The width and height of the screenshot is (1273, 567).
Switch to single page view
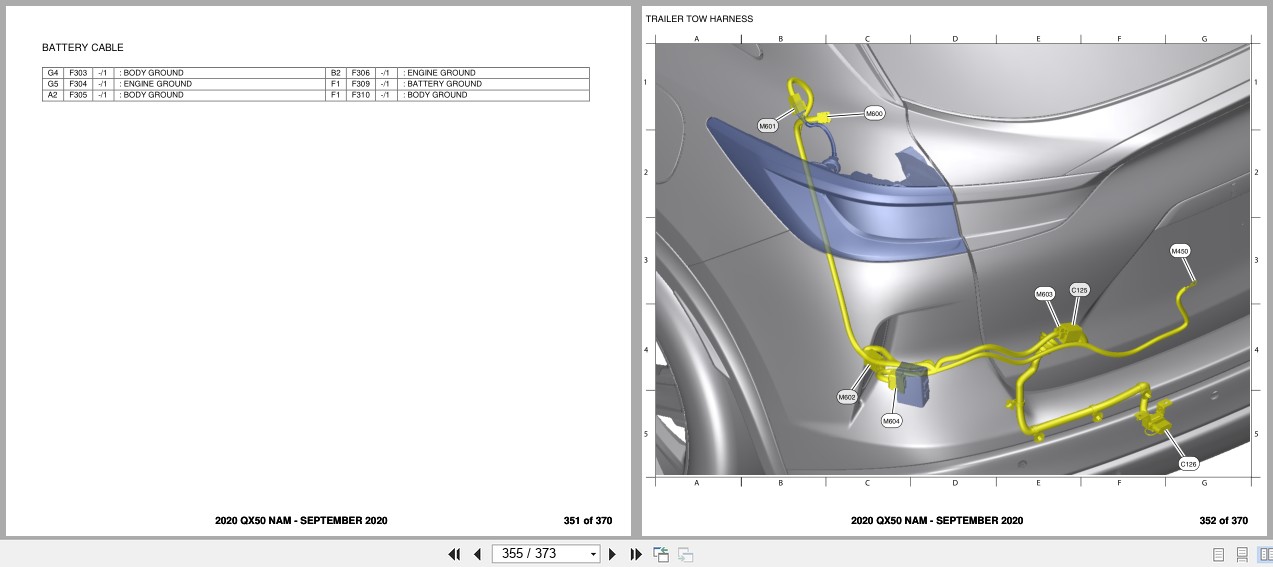coord(1218,554)
